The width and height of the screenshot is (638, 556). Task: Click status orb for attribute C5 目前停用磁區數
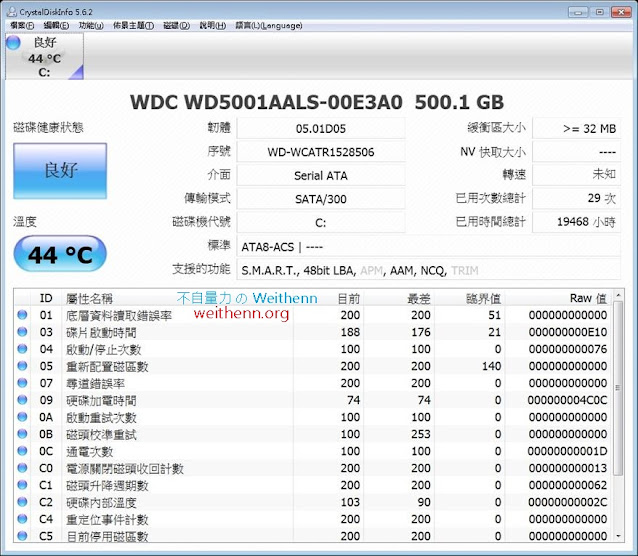coord(22,536)
